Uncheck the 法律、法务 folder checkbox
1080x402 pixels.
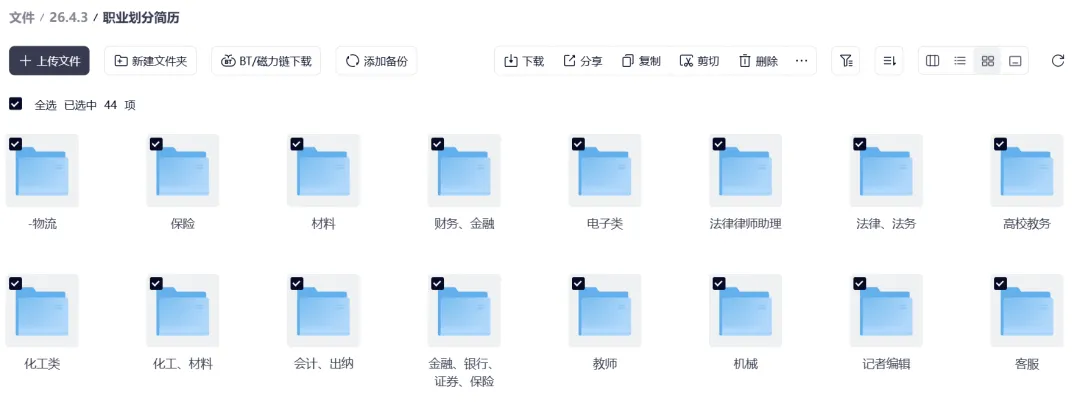click(x=859, y=143)
